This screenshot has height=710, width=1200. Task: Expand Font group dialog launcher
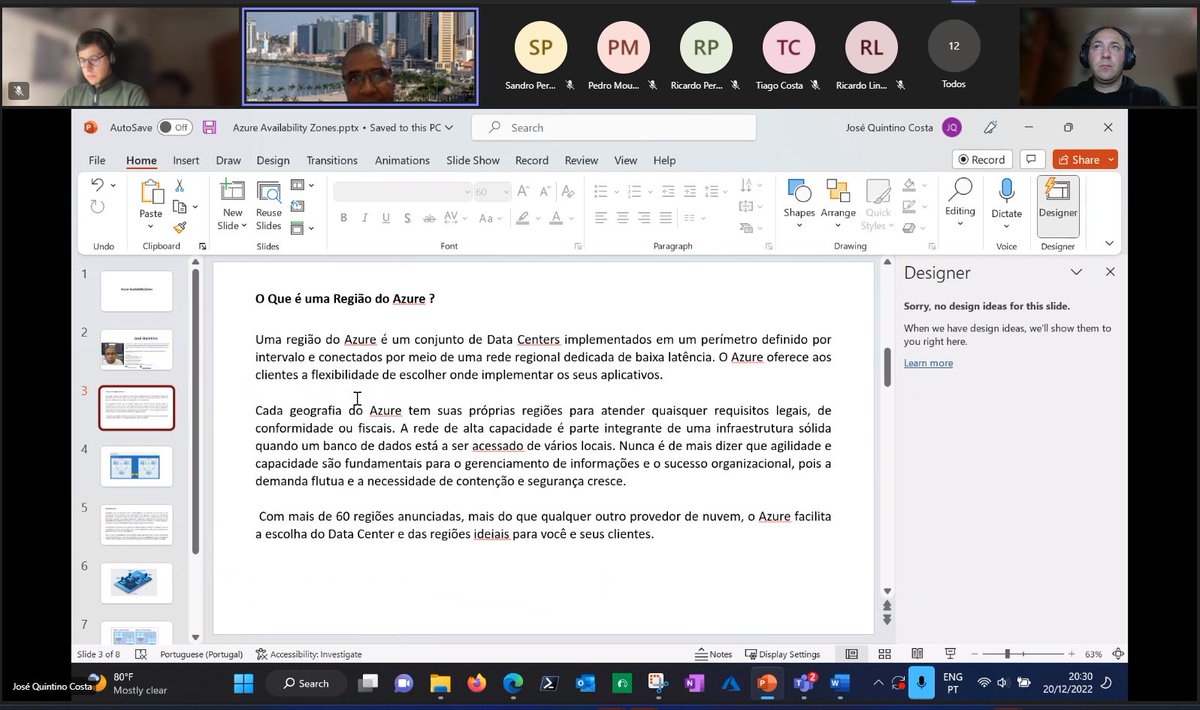click(x=578, y=246)
